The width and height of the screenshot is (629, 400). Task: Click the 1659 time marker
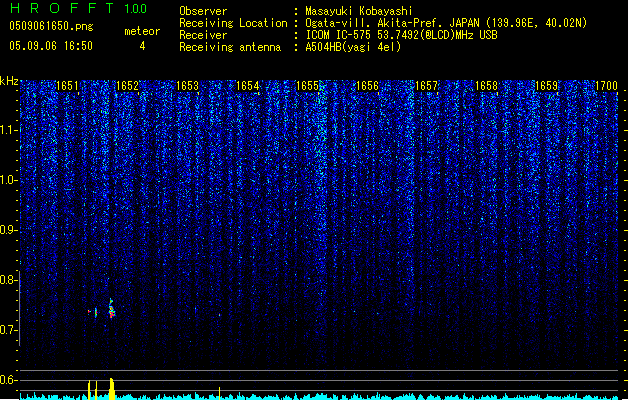[547, 85]
